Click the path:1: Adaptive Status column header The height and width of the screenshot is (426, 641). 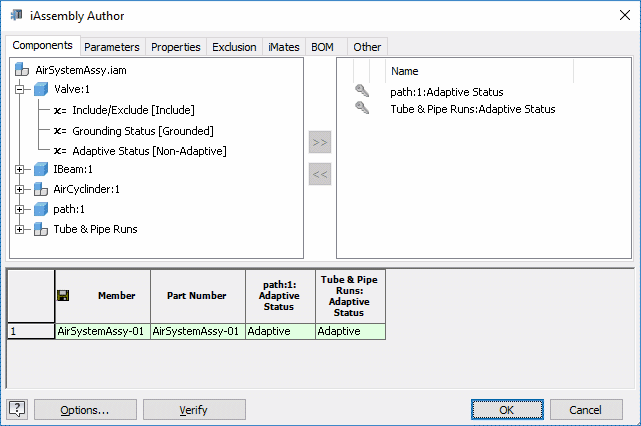coord(280,296)
